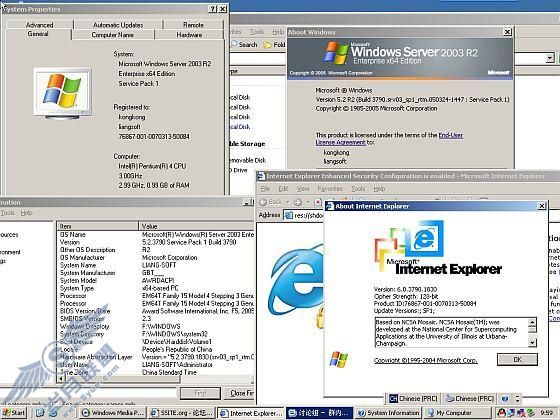Open the Forward history dropdown in Internet Explorer

click(x=308, y=202)
